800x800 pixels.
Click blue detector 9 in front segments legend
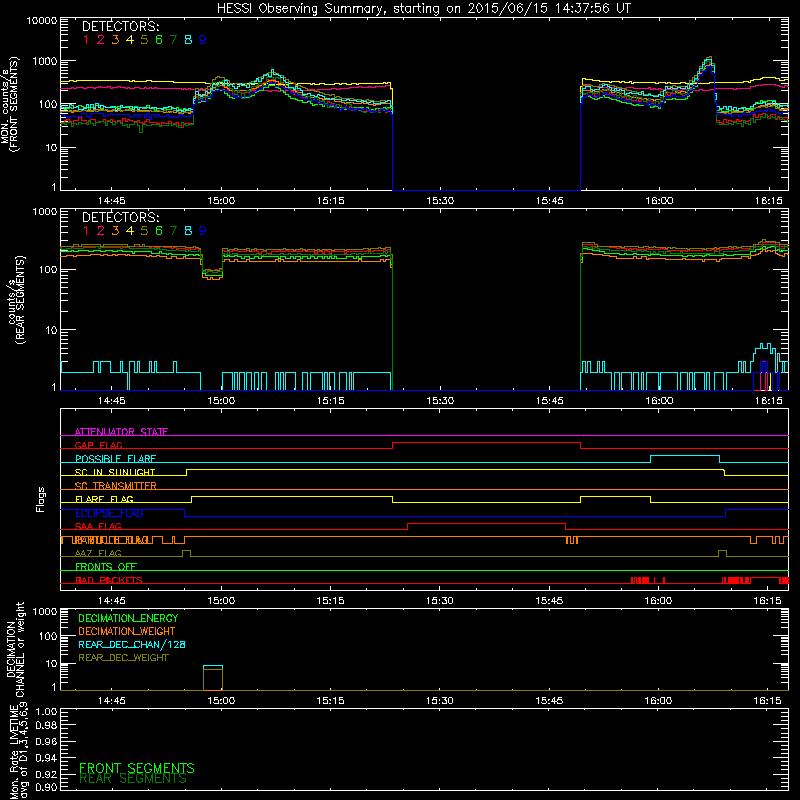203,40
